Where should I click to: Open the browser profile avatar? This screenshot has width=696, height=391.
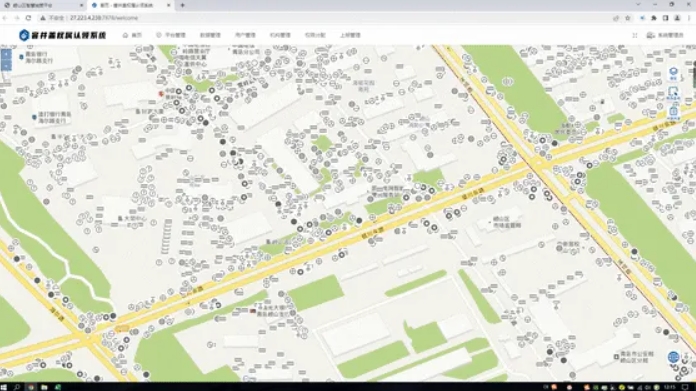tap(677, 18)
